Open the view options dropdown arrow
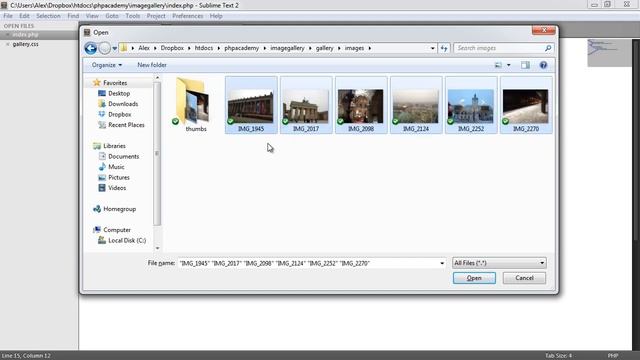The height and width of the screenshot is (360, 640). pos(509,65)
